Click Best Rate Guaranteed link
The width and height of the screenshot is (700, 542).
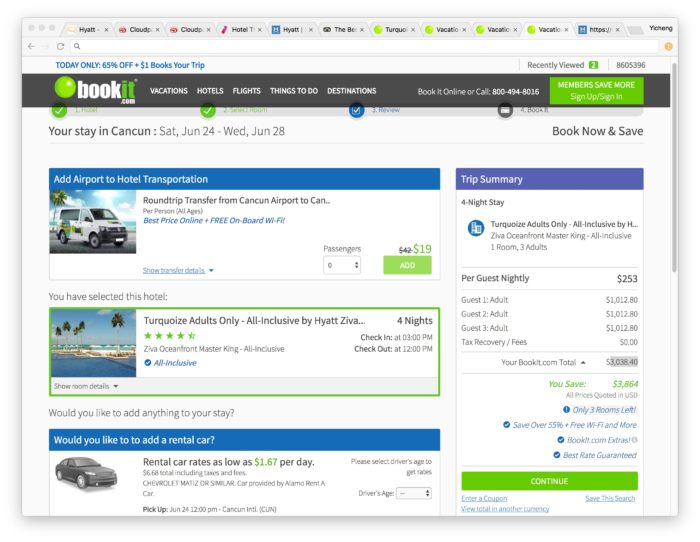600,455
